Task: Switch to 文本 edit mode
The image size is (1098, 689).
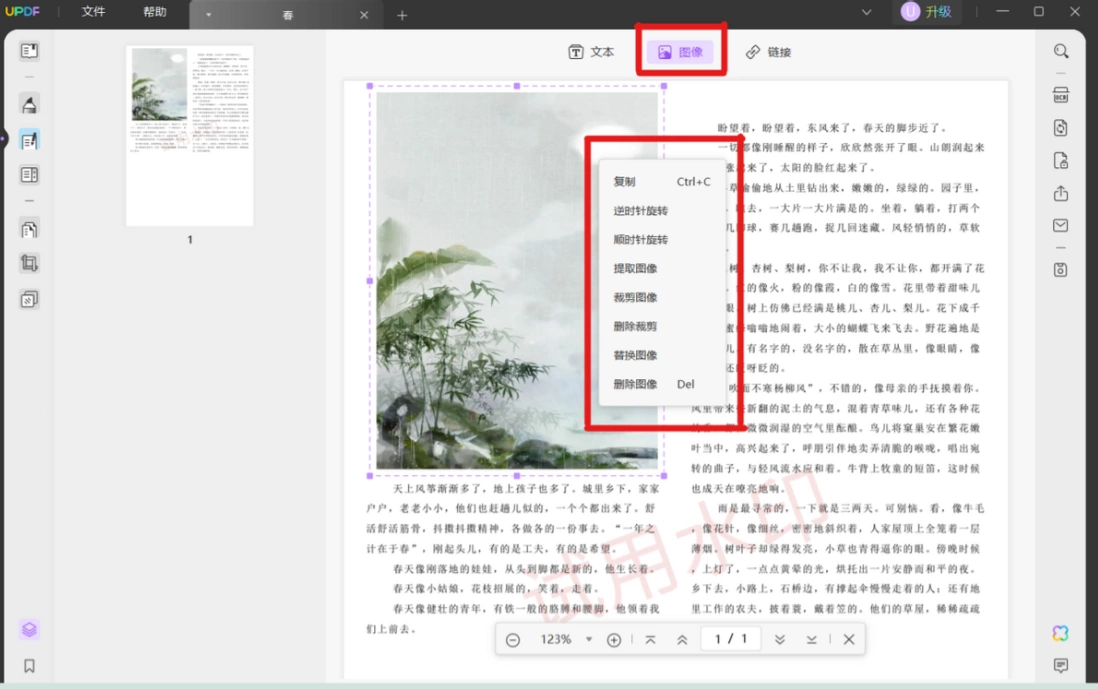Action: 591,52
